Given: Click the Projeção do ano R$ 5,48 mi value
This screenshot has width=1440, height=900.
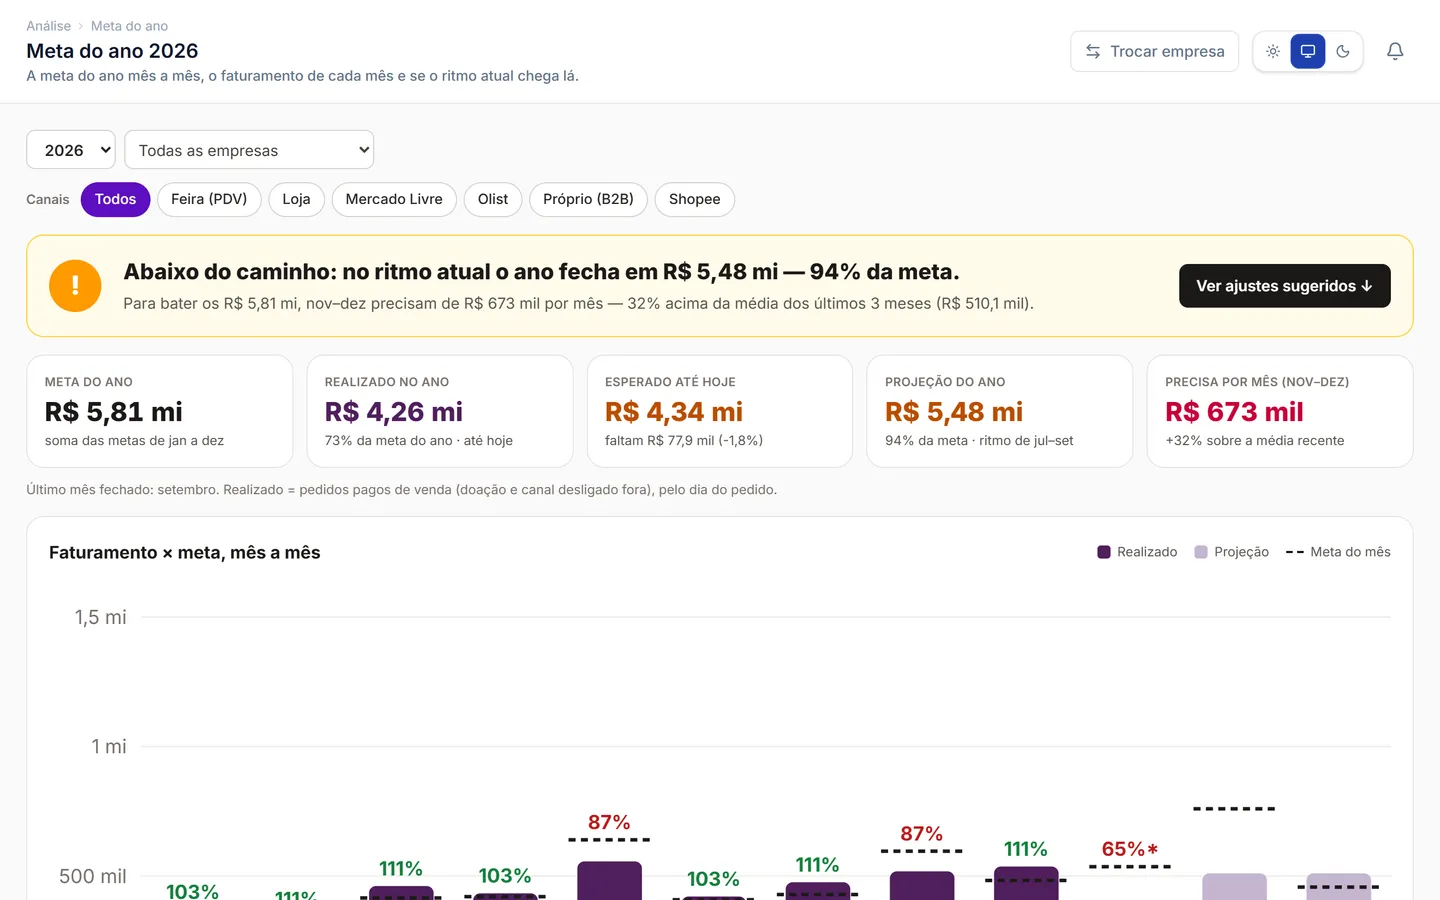Looking at the screenshot, I should (x=953, y=412).
